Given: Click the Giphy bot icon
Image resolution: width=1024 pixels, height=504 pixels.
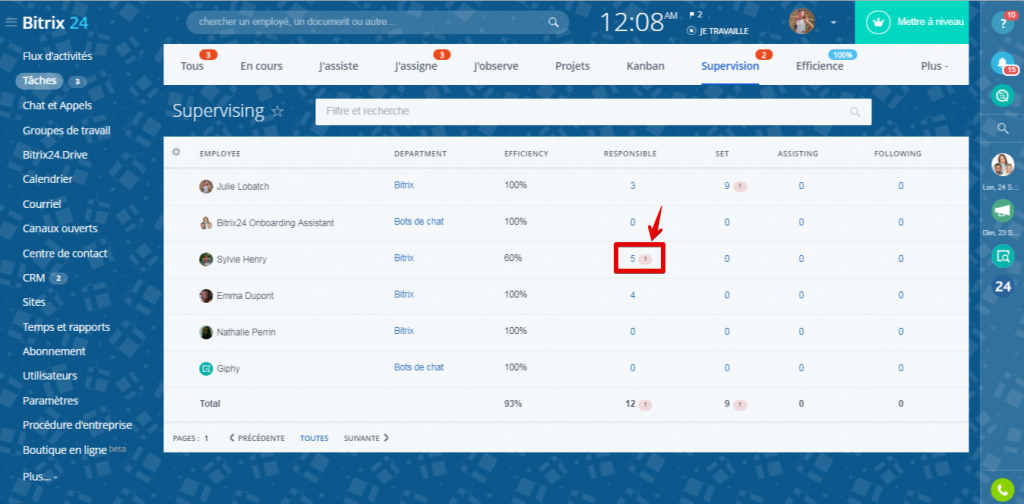Looking at the screenshot, I should pyautogui.click(x=206, y=369).
